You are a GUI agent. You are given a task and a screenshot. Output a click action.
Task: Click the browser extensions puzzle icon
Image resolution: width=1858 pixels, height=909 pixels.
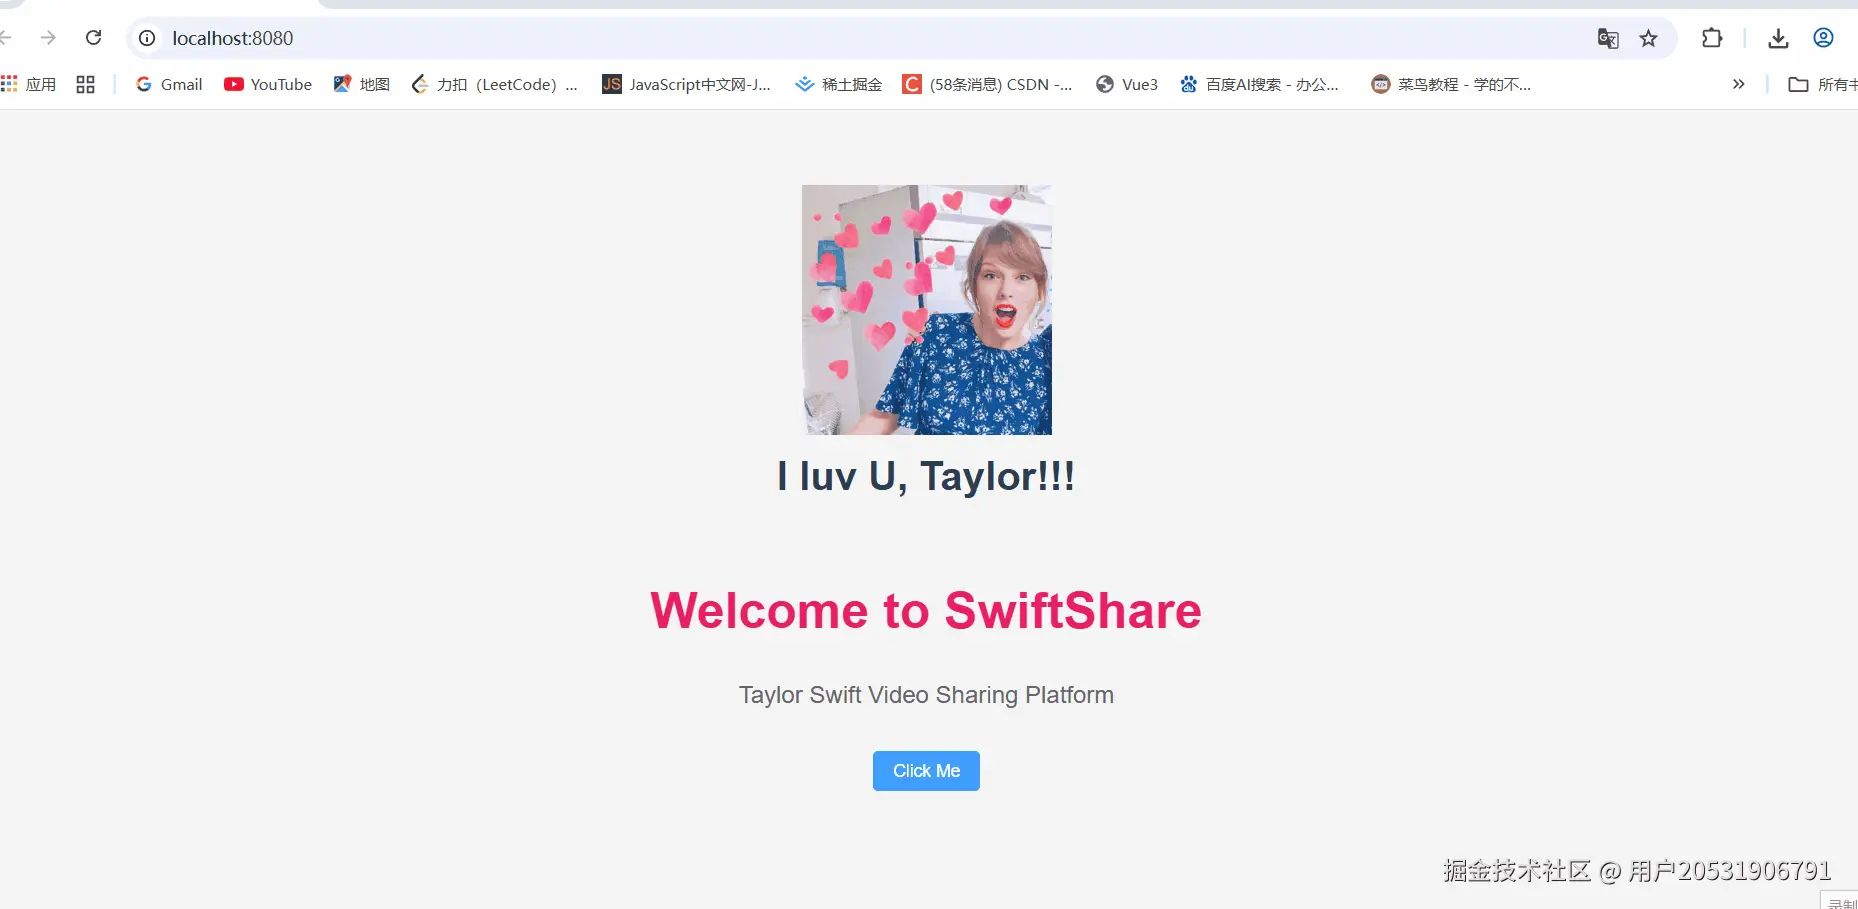pos(1712,38)
